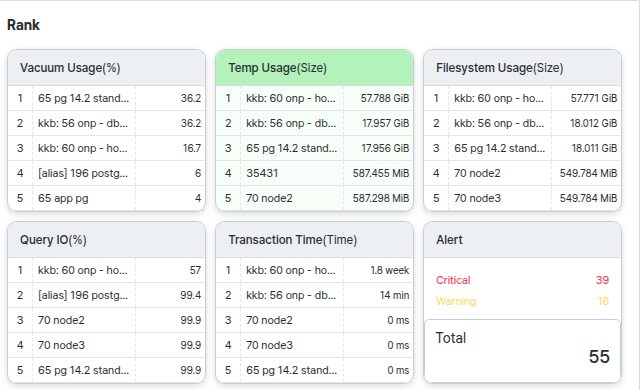
Task: Click 'kkb: 60 onp' row with 57.771 GiB
Action: pos(522,98)
